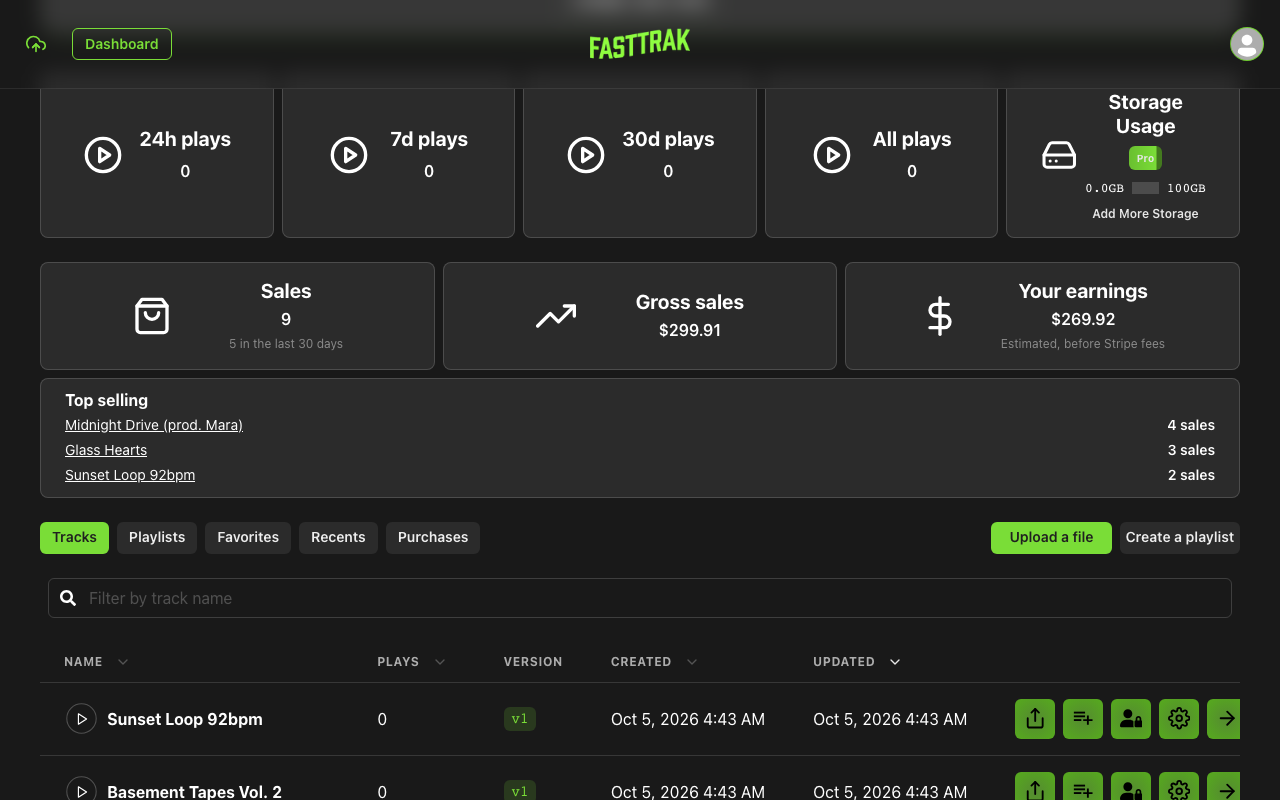The height and width of the screenshot is (800, 1280).
Task: Click the dollar sign icon in earnings card
Action: pos(940,316)
